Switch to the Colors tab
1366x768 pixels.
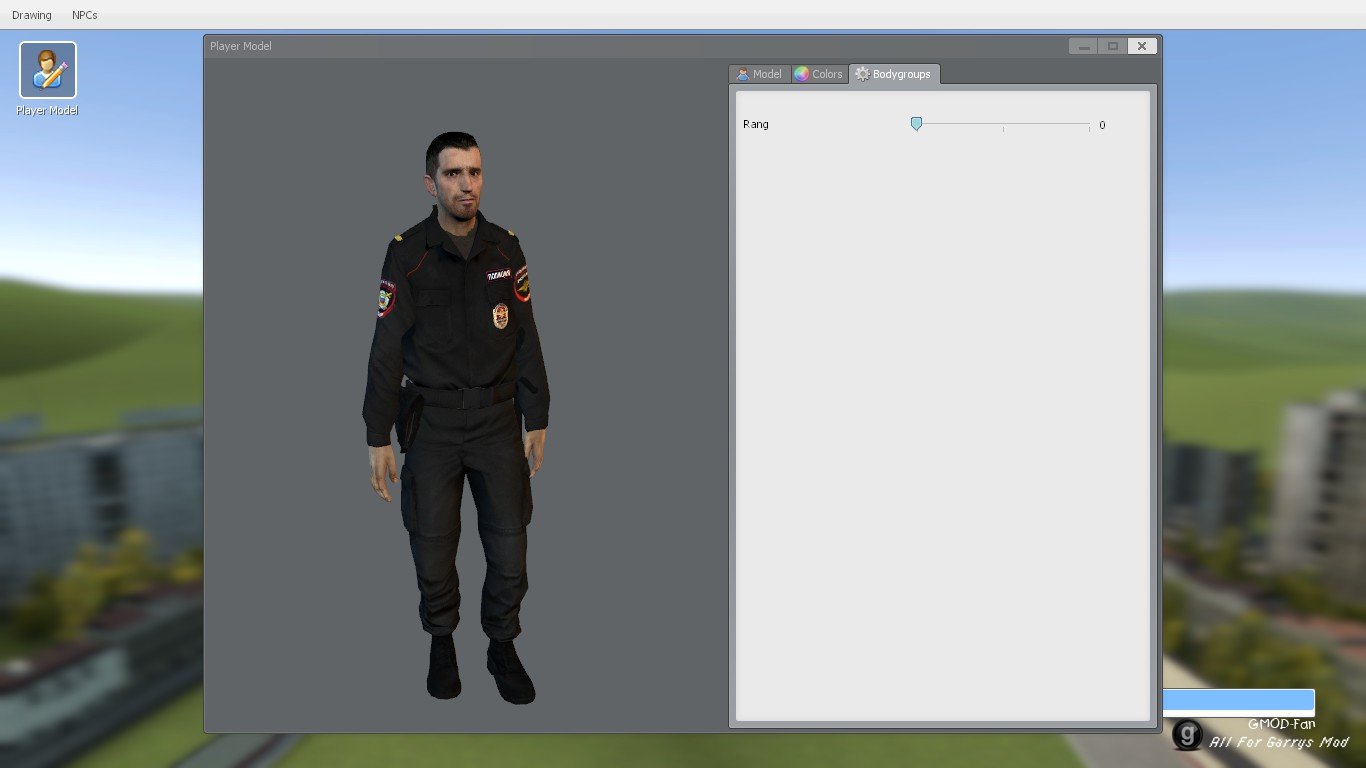[x=819, y=74]
